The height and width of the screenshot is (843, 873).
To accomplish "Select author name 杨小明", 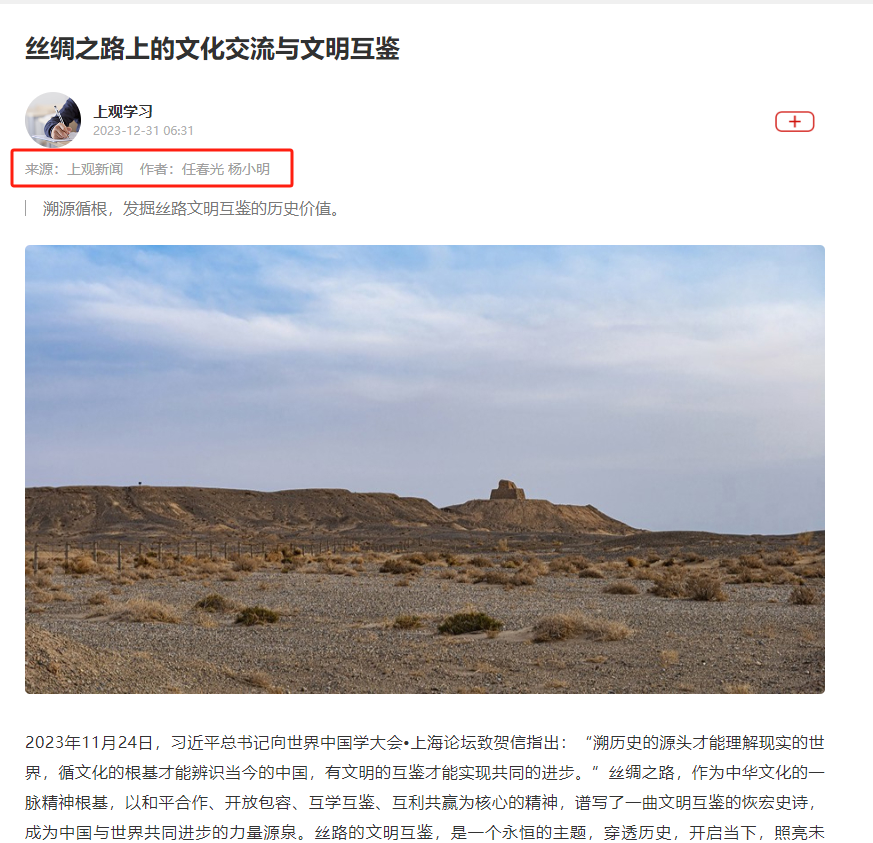I will point(249,169).
